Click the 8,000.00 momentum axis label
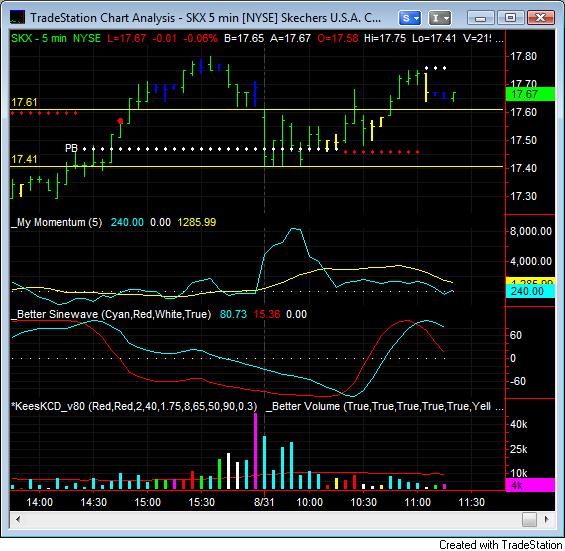This screenshot has width=565, height=551. (x=531, y=231)
